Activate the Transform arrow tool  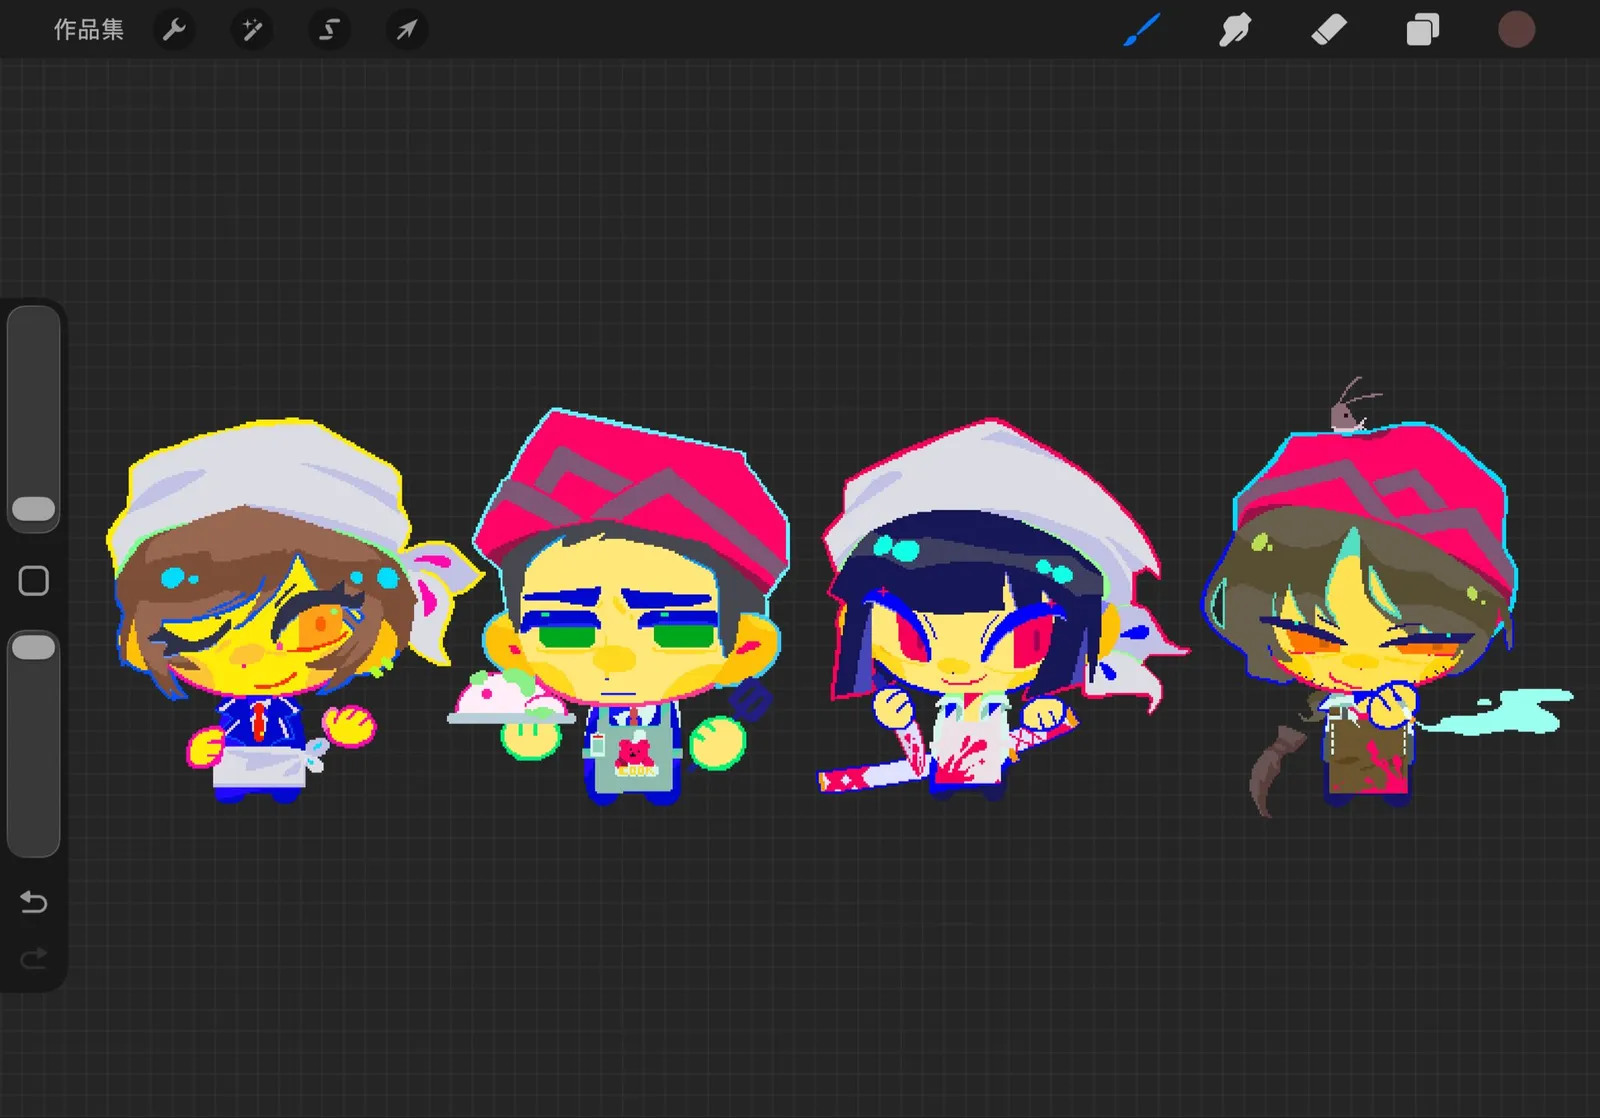tap(406, 30)
